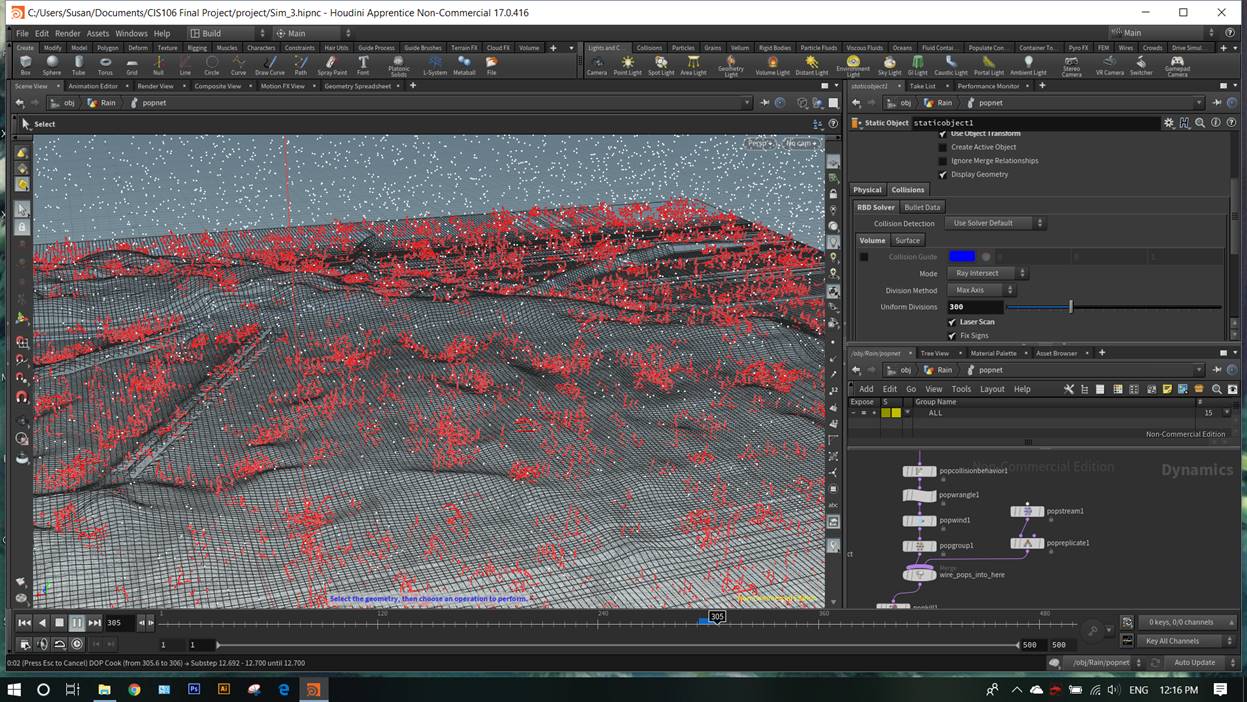Viewport: 1247px width, 702px height.
Task: Select the Draw Curve tool
Action: click(270, 65)
